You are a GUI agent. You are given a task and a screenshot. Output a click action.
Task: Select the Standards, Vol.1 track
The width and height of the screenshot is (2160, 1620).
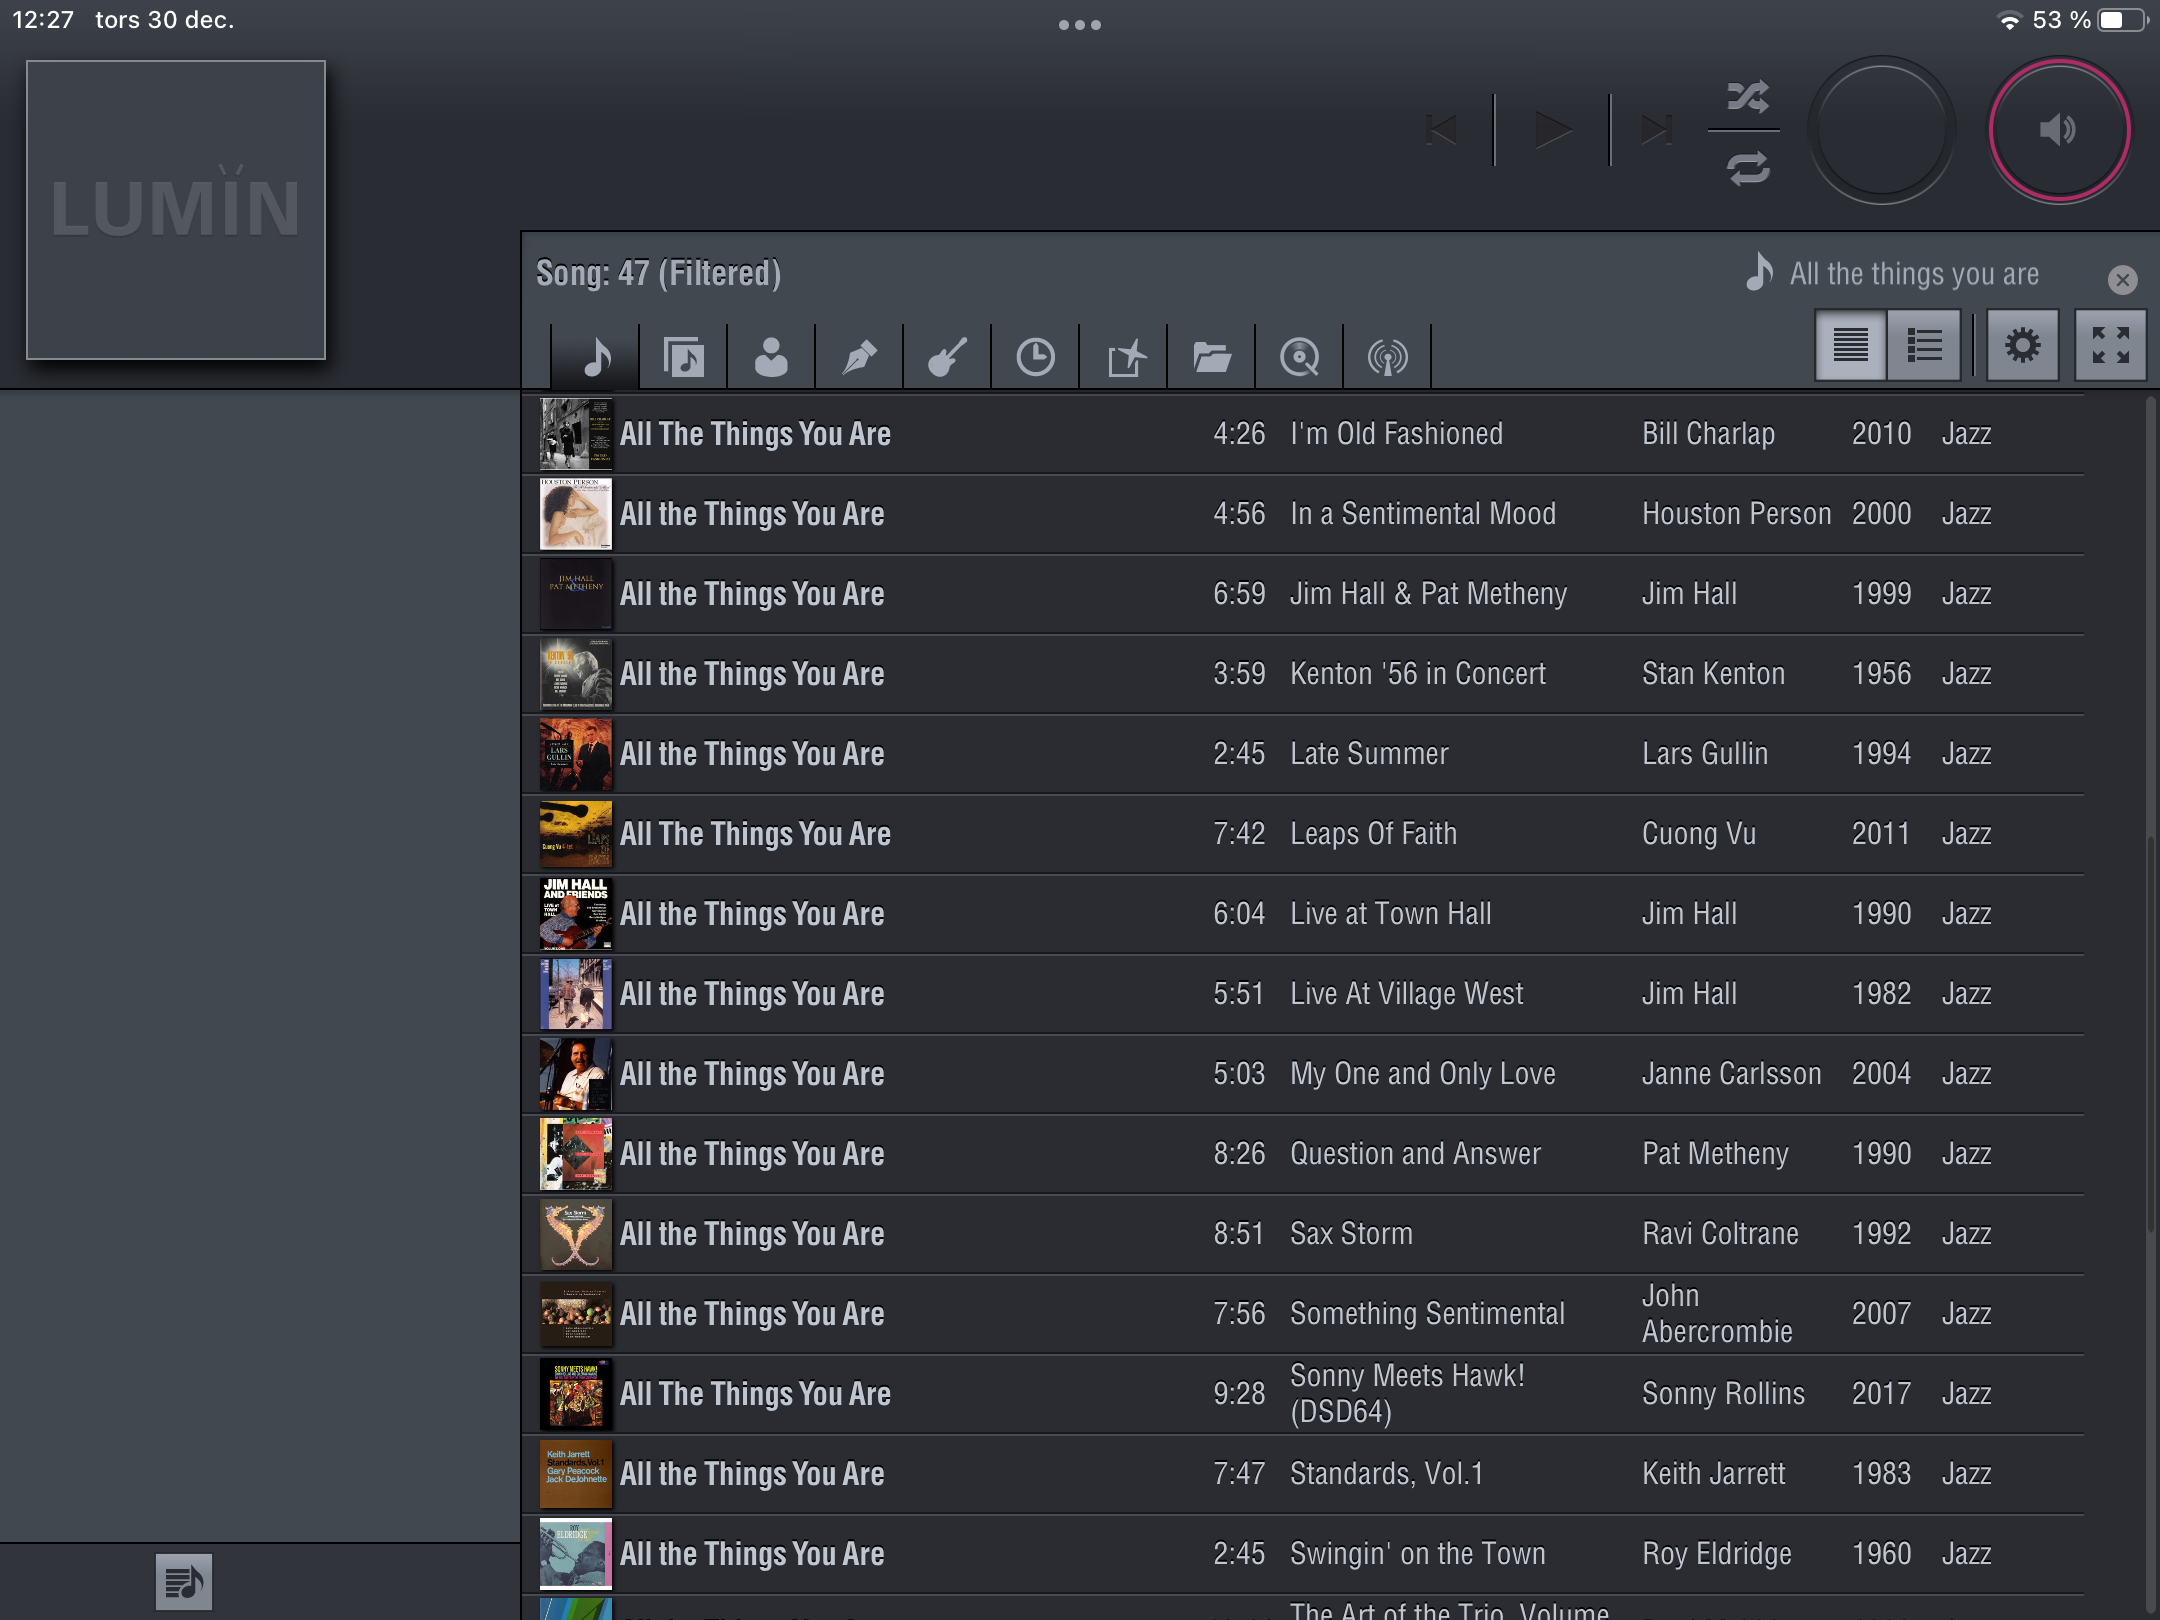1303,1474
